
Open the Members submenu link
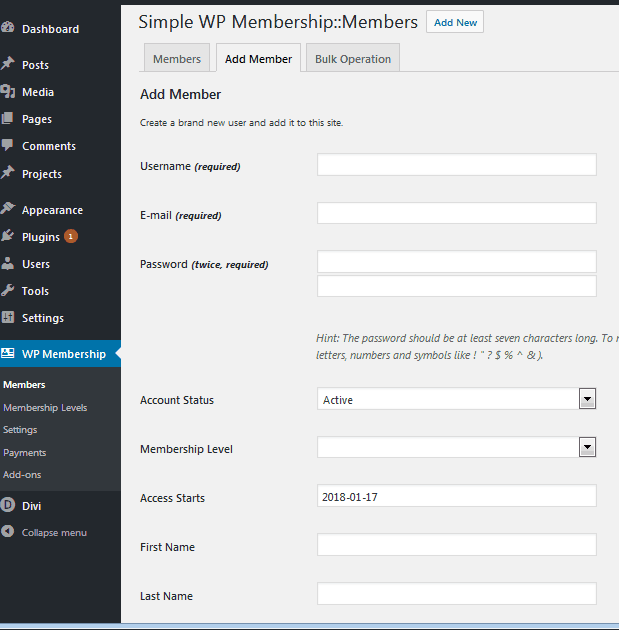click(x=24, y=385)
